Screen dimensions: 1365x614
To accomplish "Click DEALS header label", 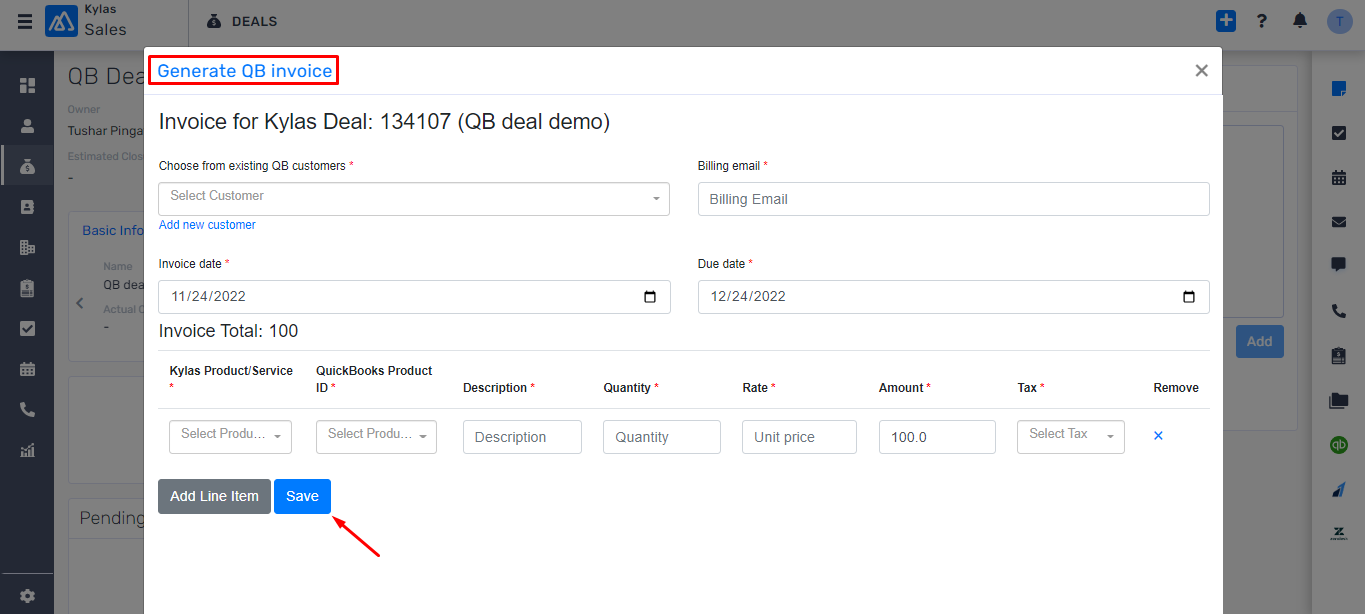I will click(x=254, y=21).
